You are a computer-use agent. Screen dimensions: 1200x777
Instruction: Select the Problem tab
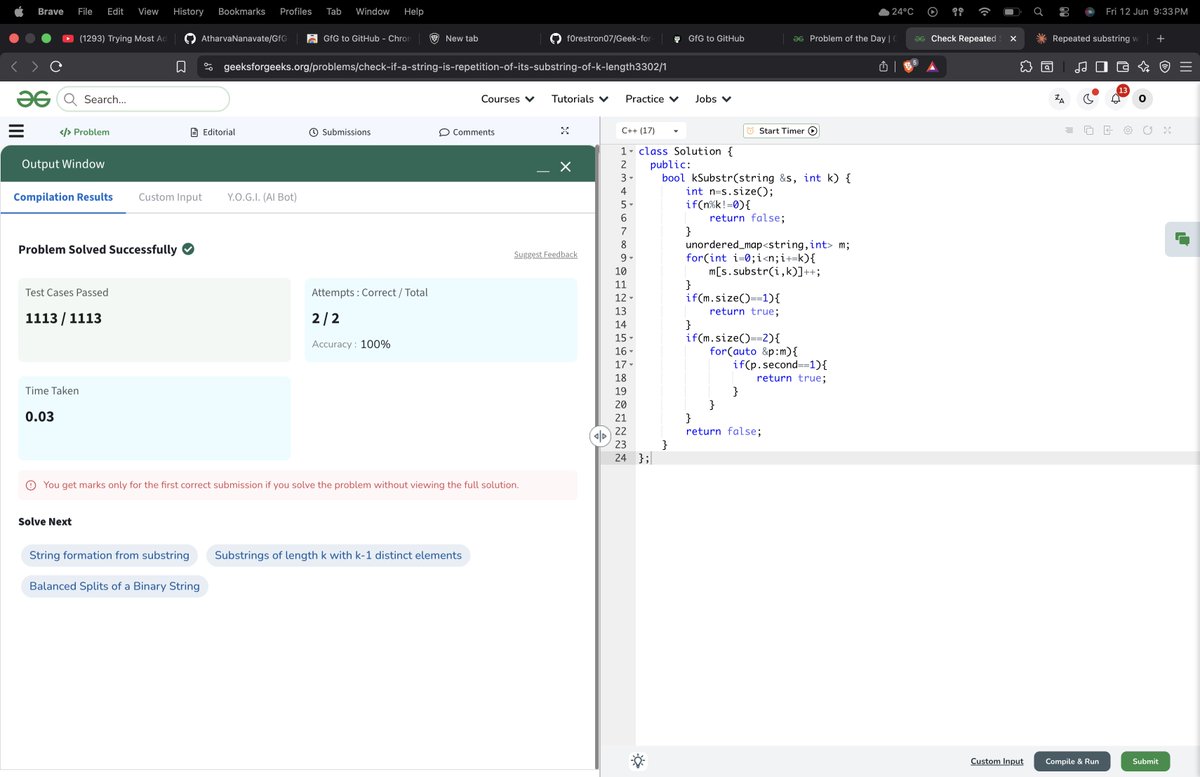click(x=84, y=132)
